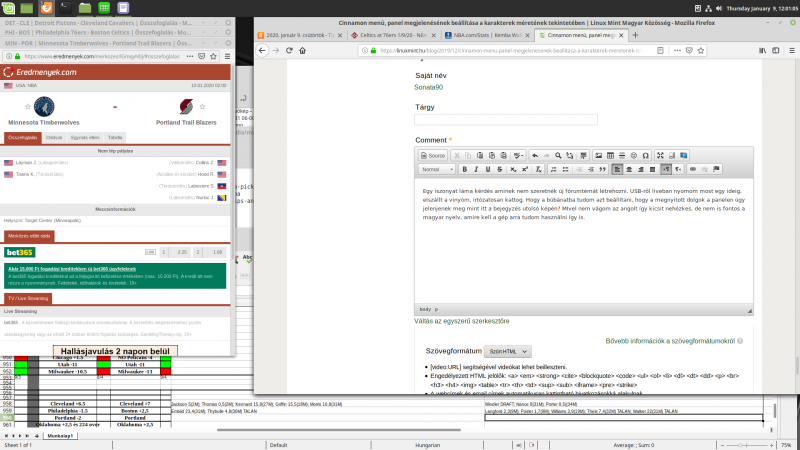
Task: Click the Tárgy subject input field
Action: pyautogui.click(x=506, y=119)
